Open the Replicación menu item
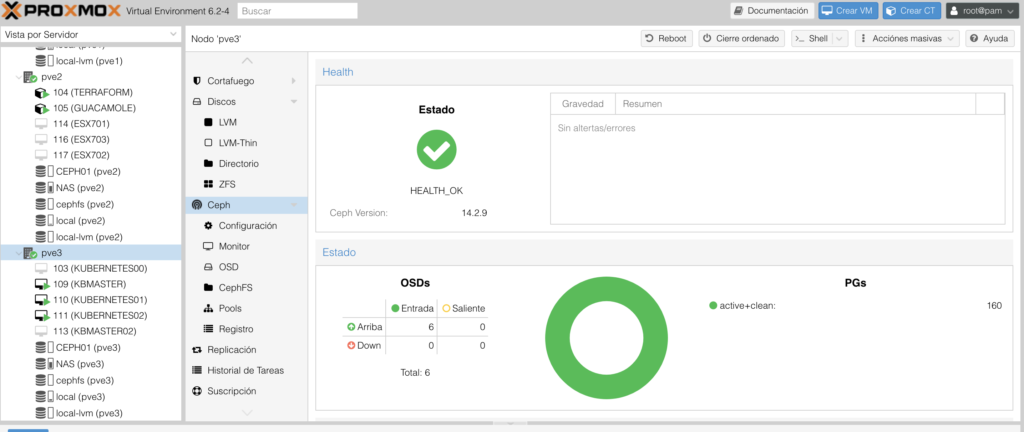This screenshot has width=1024, height=432. point(246,350)
